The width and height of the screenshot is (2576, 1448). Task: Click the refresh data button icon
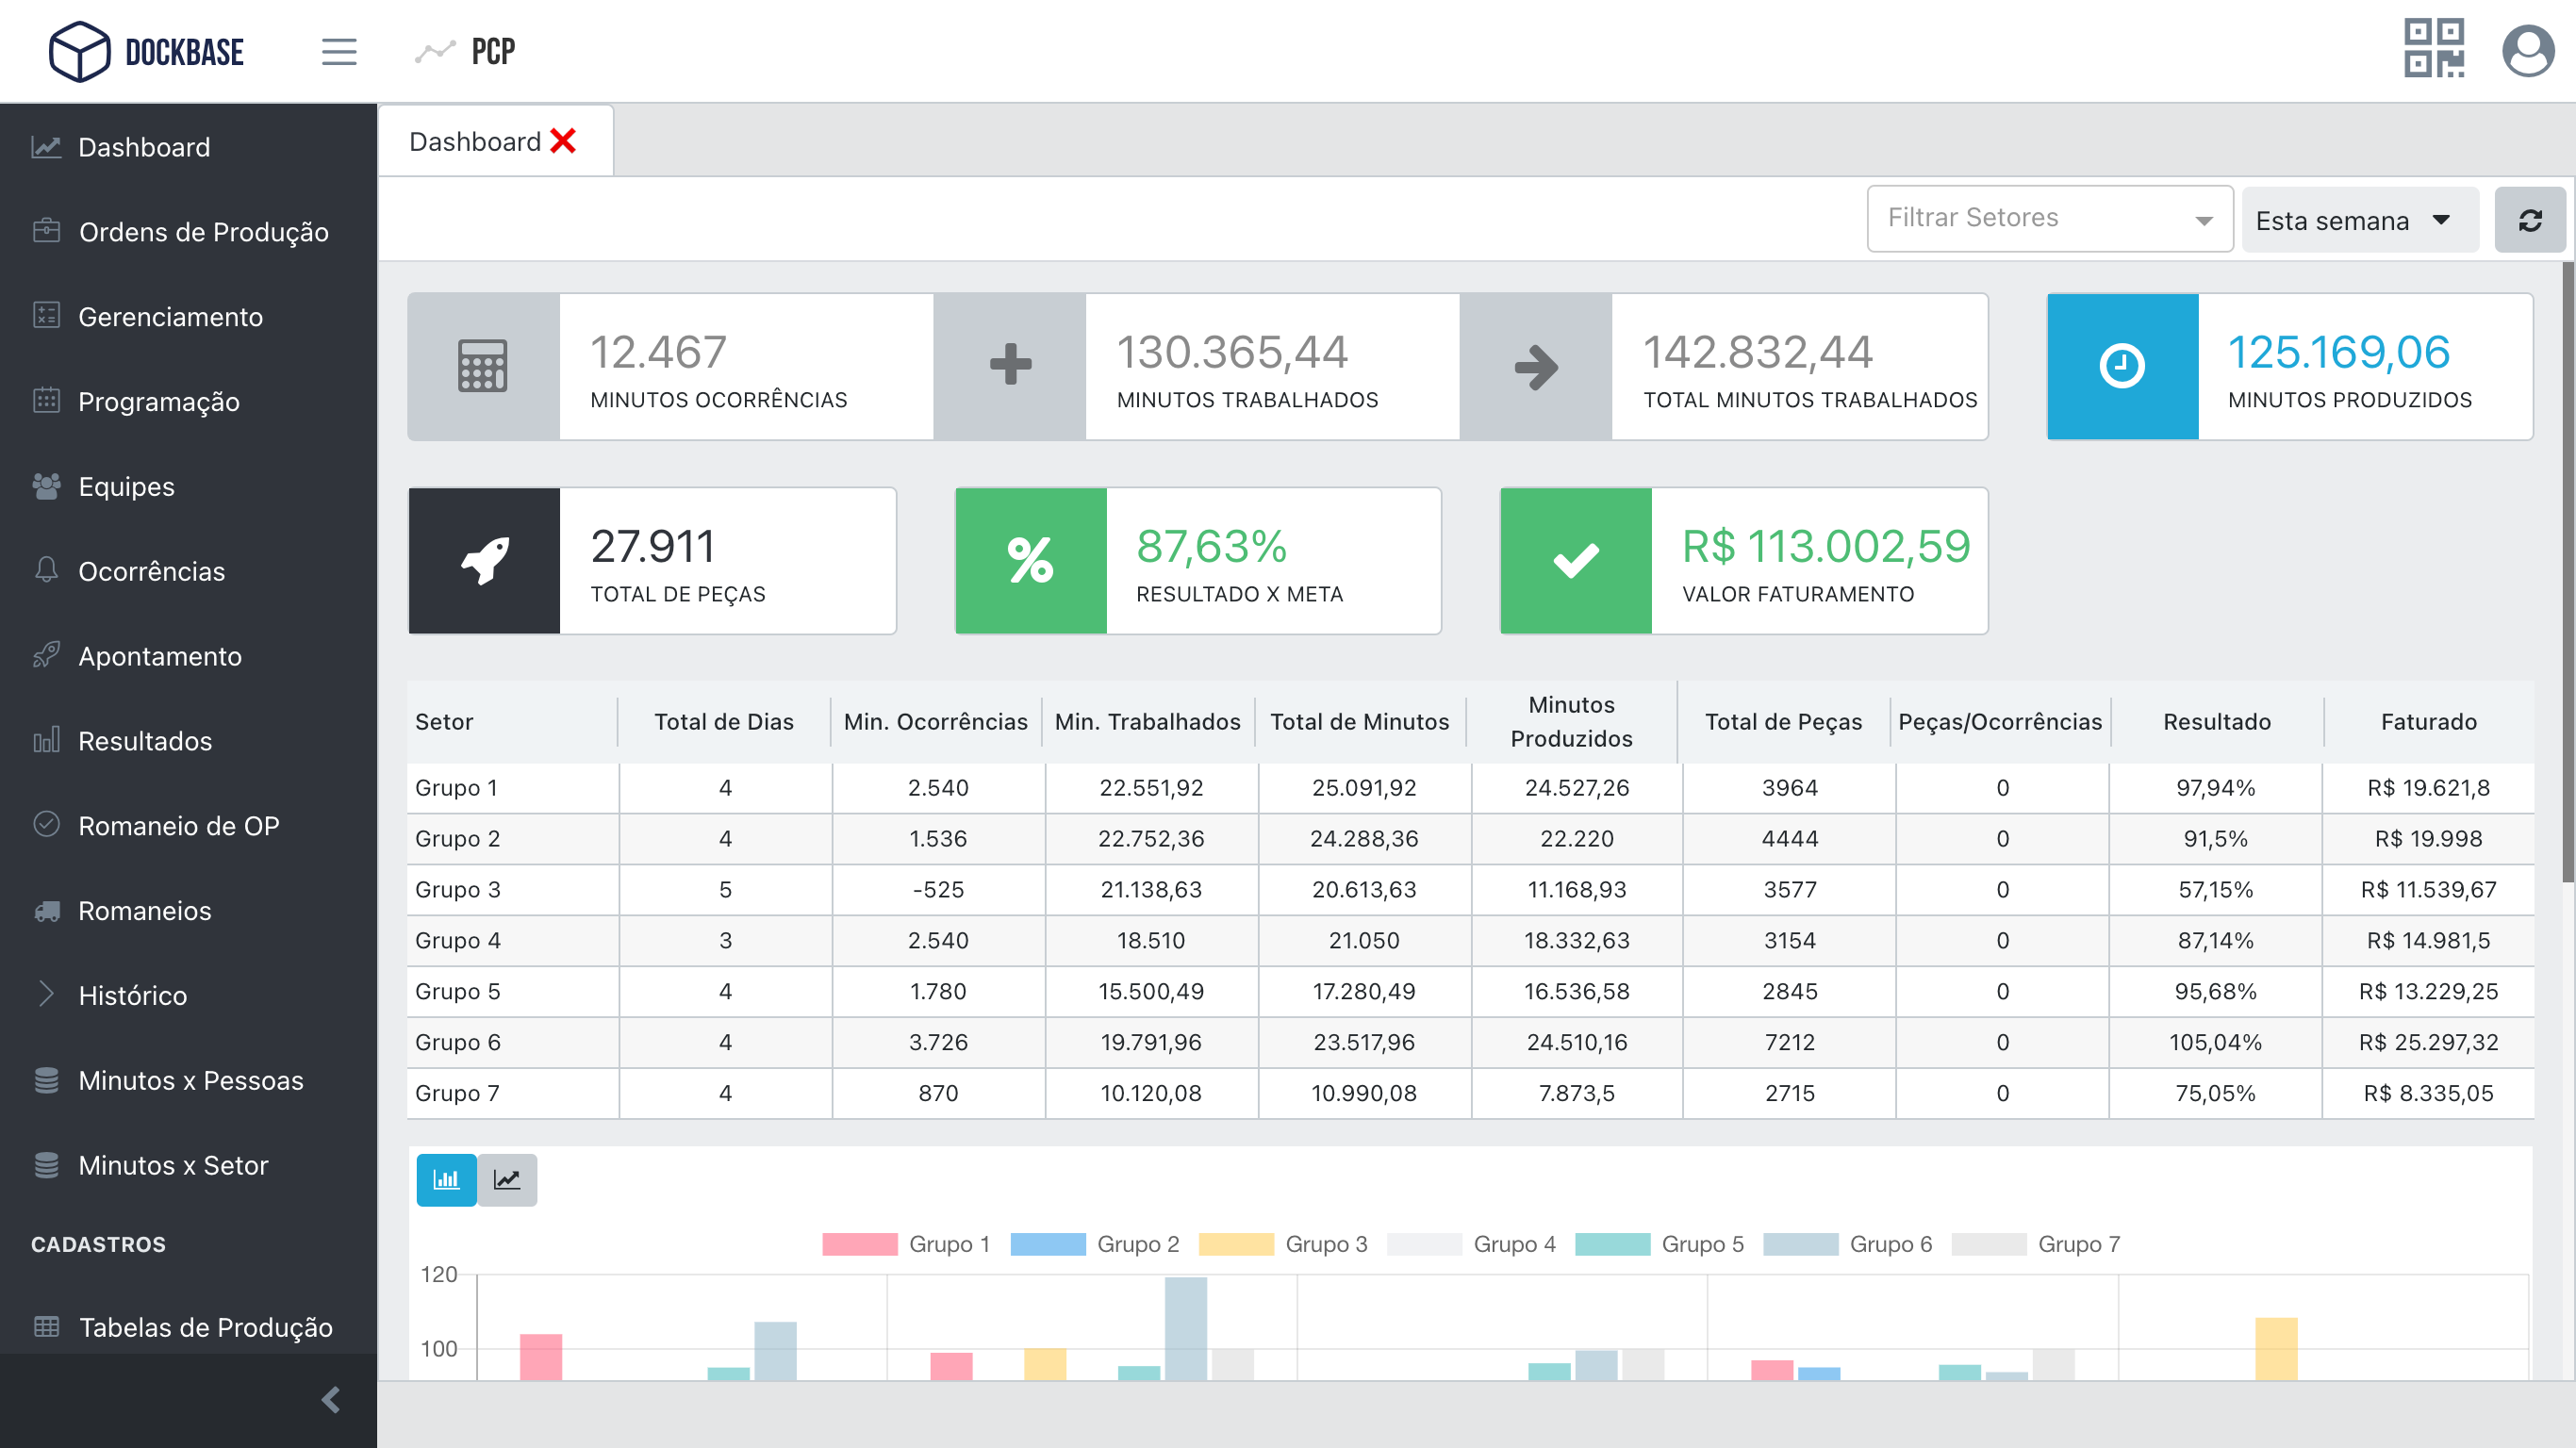pos(2529,220)
